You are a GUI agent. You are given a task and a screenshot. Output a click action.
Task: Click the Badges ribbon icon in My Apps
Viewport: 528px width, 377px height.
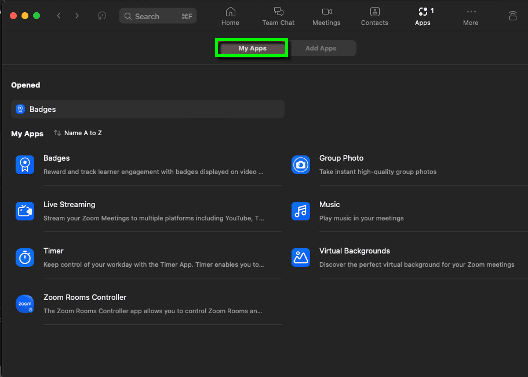25,165
